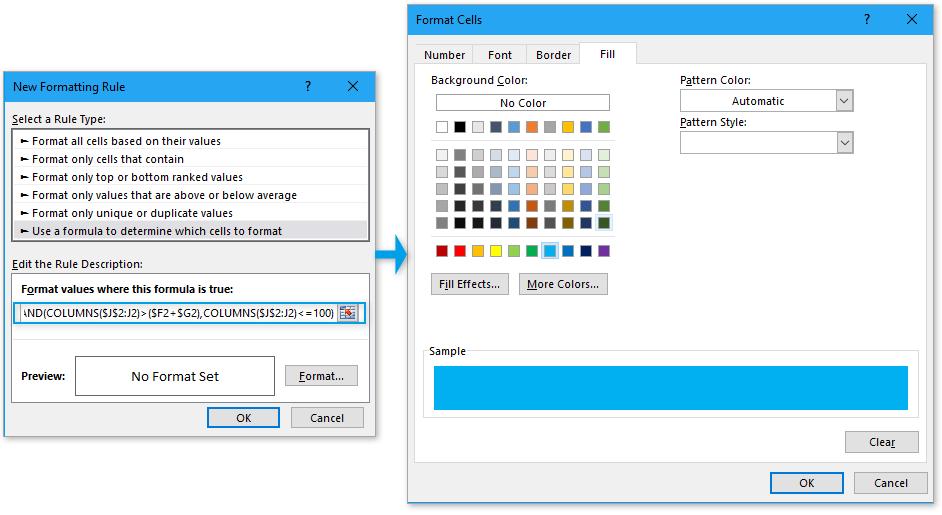Select the gold swatch in top theme row
The width and height of the screenshot is (942, 515).
(x=568, y=127)
